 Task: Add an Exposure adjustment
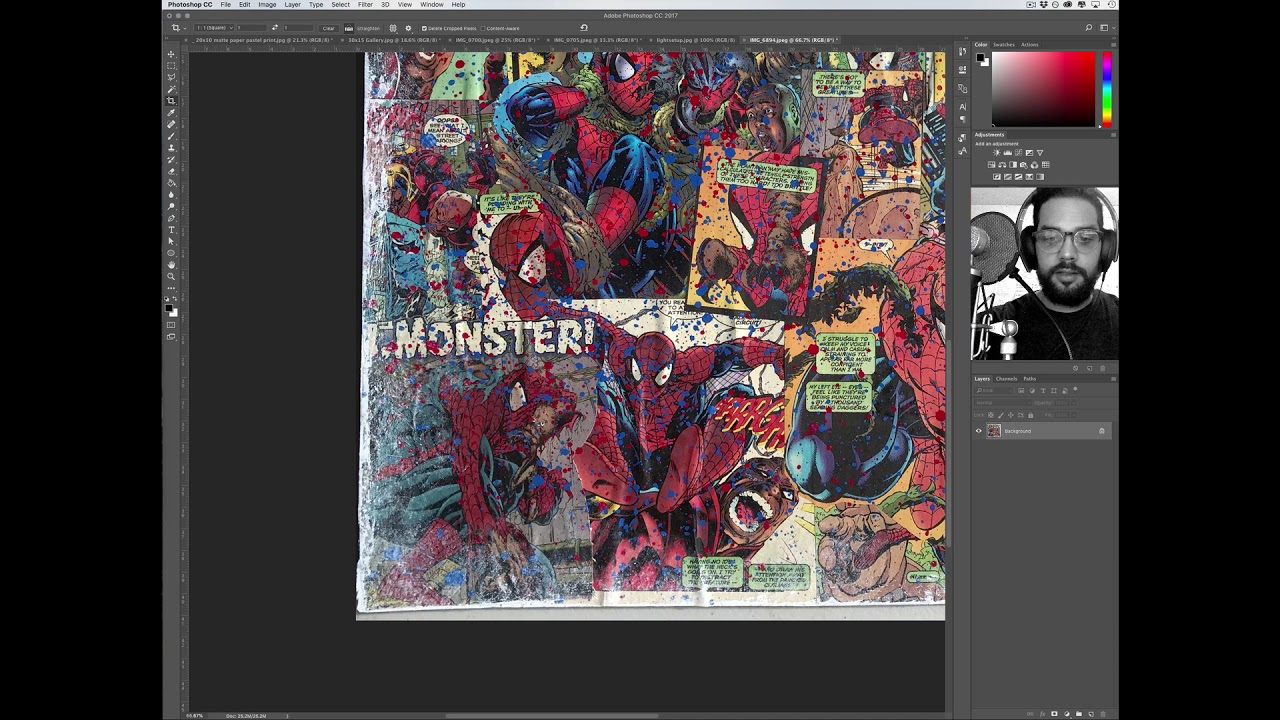pos(1029,153)
